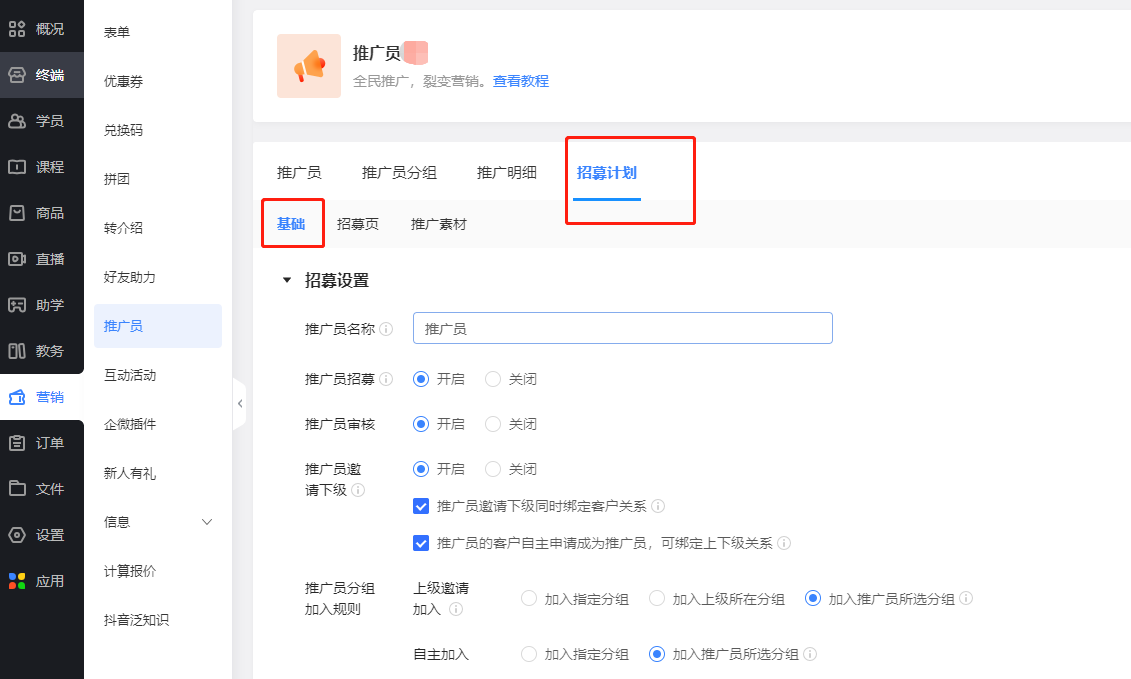The image size is (1131, 679).
Task: Select 关闭 radio for 推广员招募
Action: (493, 379)
